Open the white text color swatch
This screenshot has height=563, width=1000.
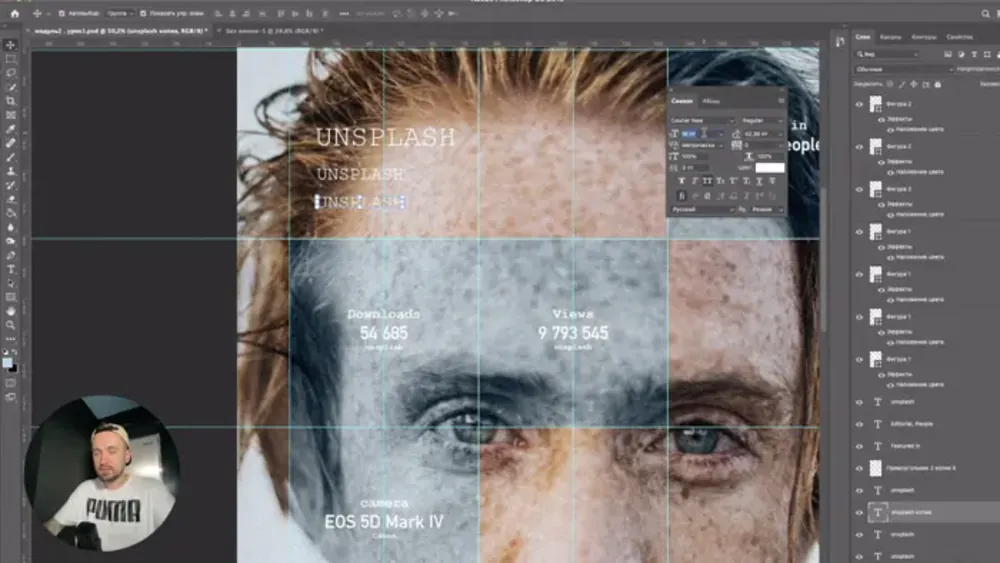[770, 168]
